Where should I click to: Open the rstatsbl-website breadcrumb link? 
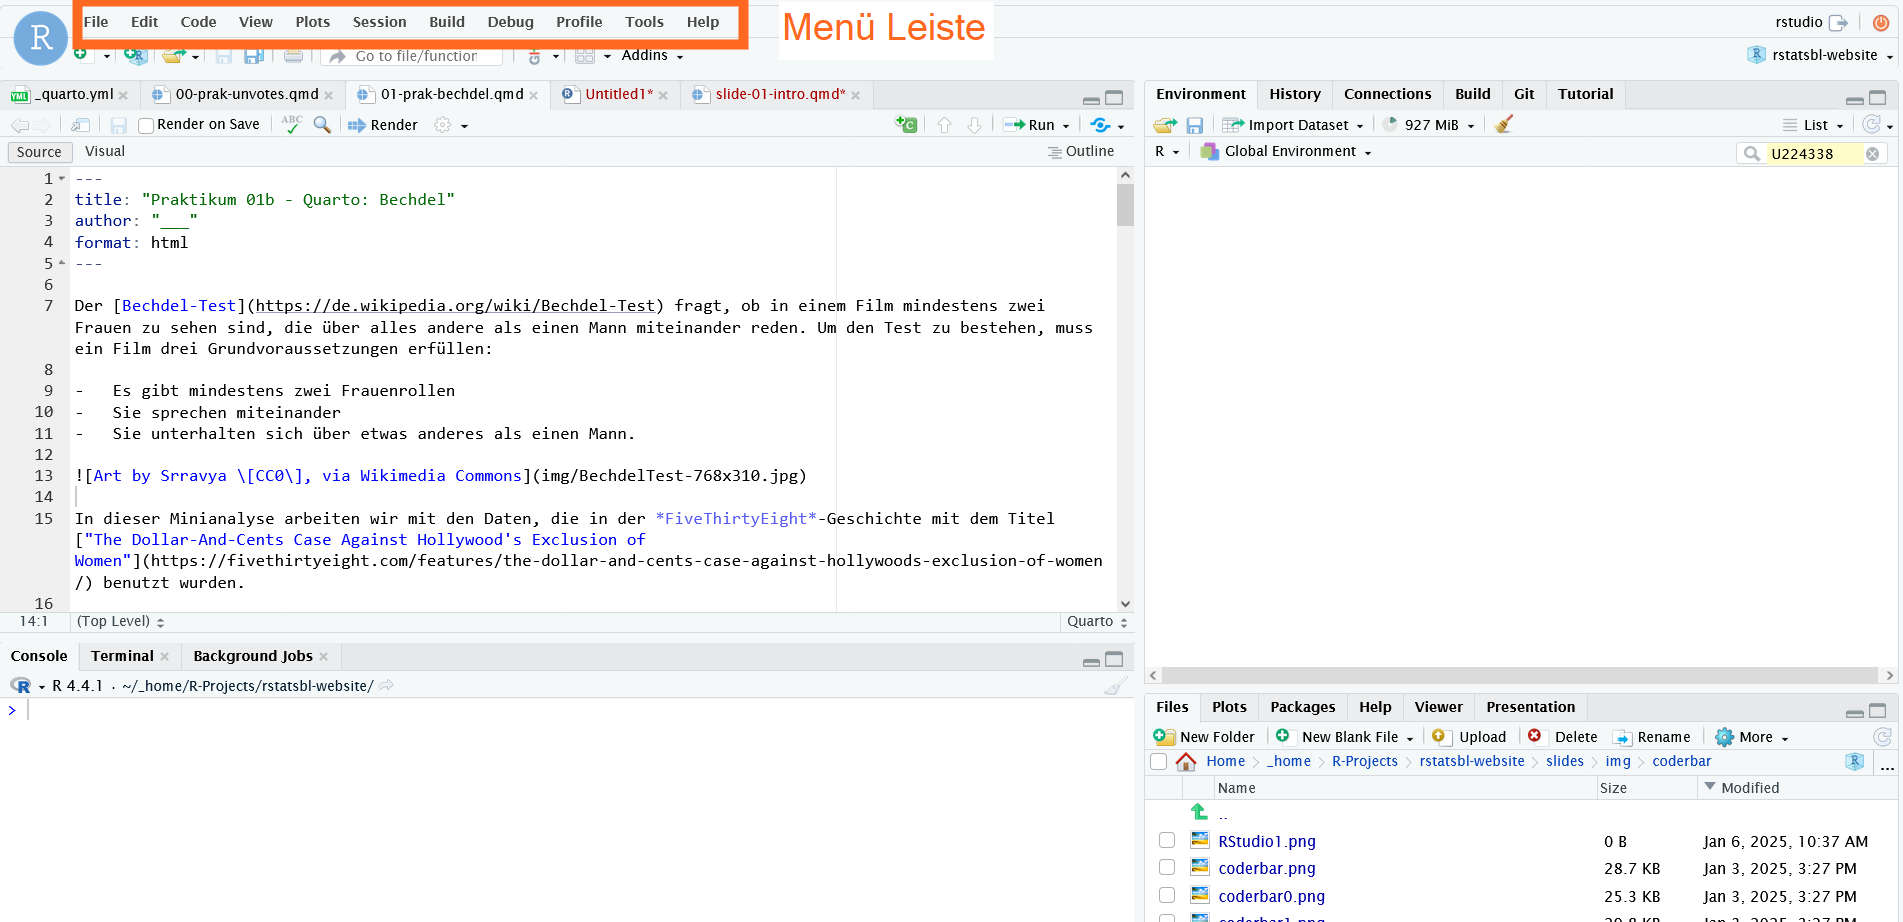coord(1472,761)
